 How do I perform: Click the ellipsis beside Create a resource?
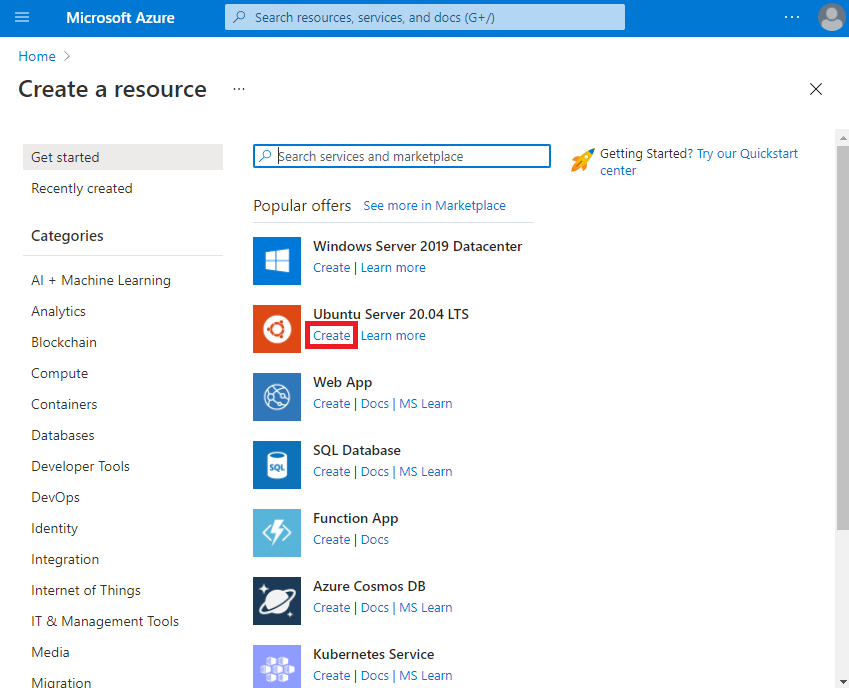click(x=239, y=89)
